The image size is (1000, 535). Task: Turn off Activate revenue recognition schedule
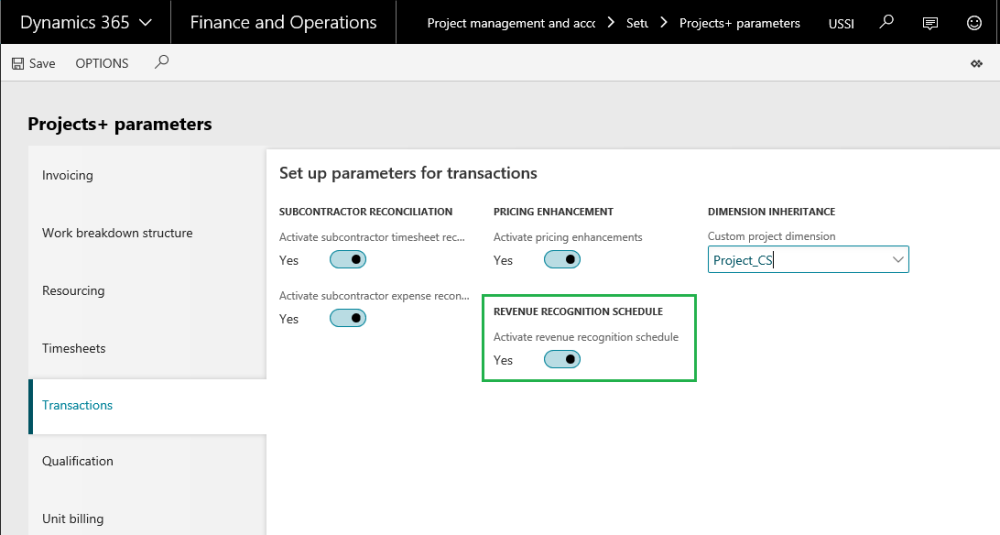pos(562,360)
